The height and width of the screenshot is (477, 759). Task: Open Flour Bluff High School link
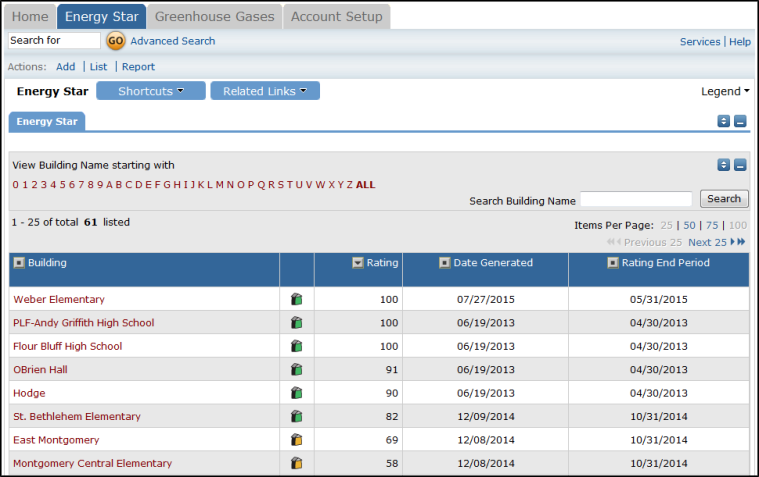click(68, 346)
